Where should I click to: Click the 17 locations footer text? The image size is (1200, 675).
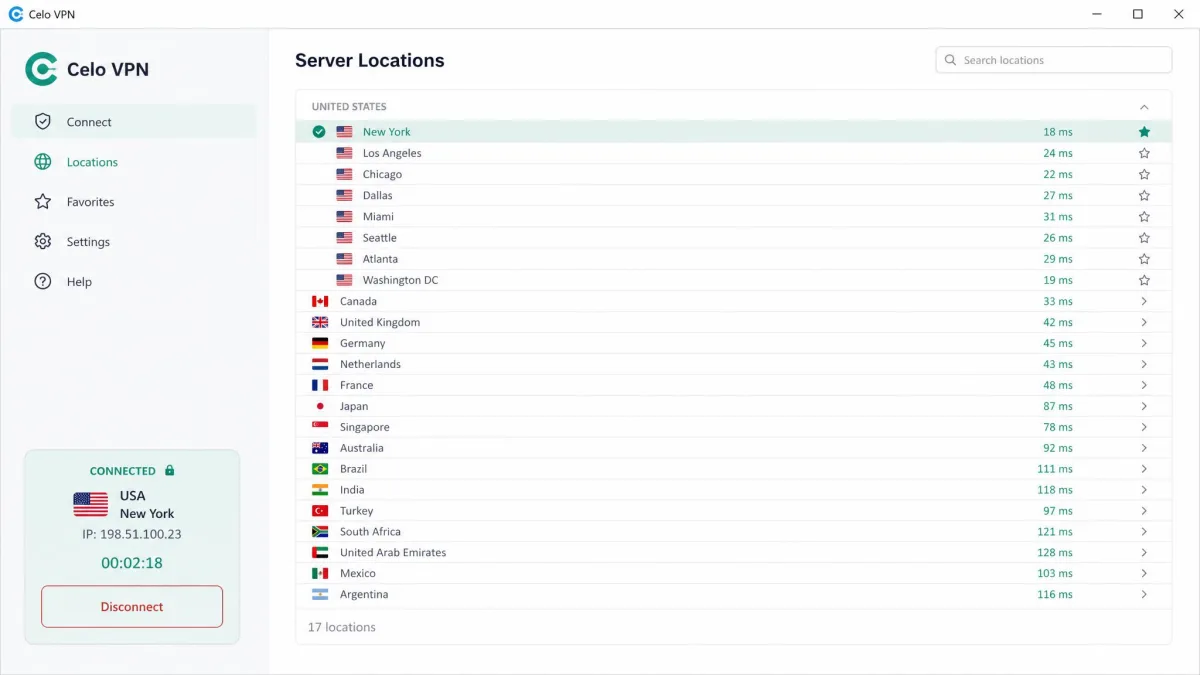click(342, 627)
